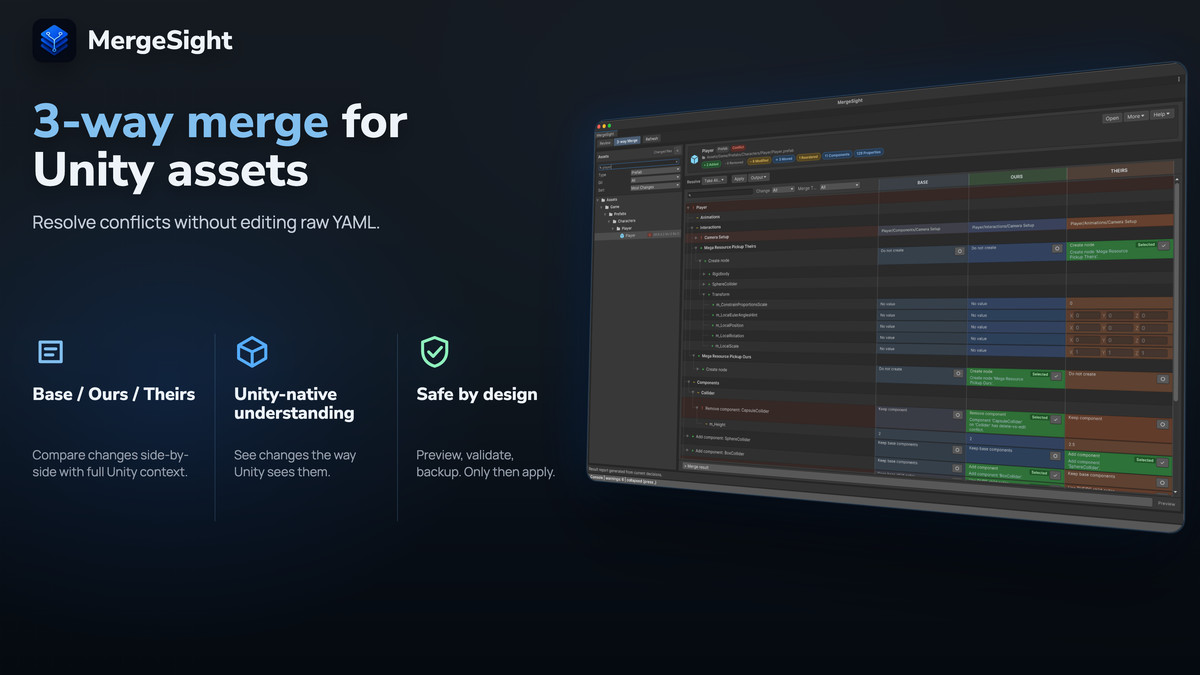Open the More menu
The width and height of the screenshot is (1200, 675).
pyautogui.click(x=1136, y=116)
